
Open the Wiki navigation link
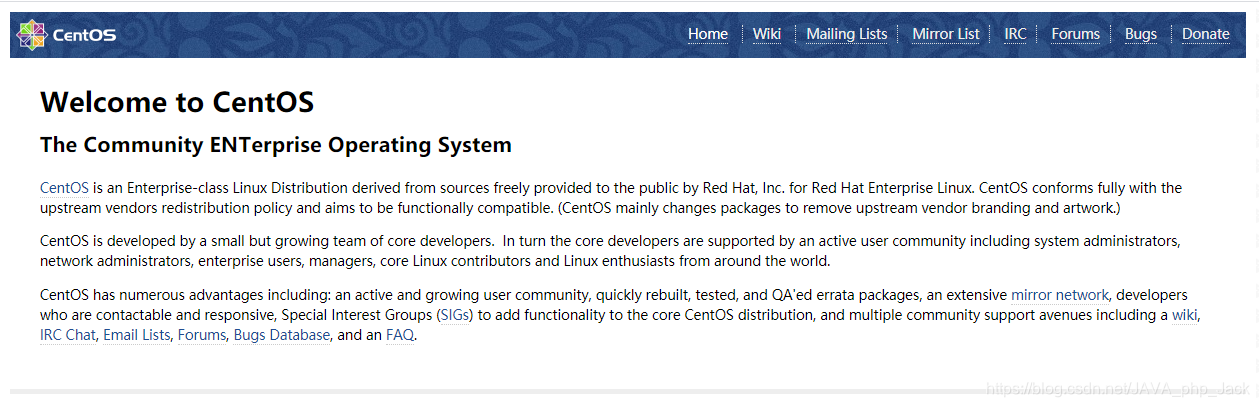pyautogui.click(x=767, y=34)
